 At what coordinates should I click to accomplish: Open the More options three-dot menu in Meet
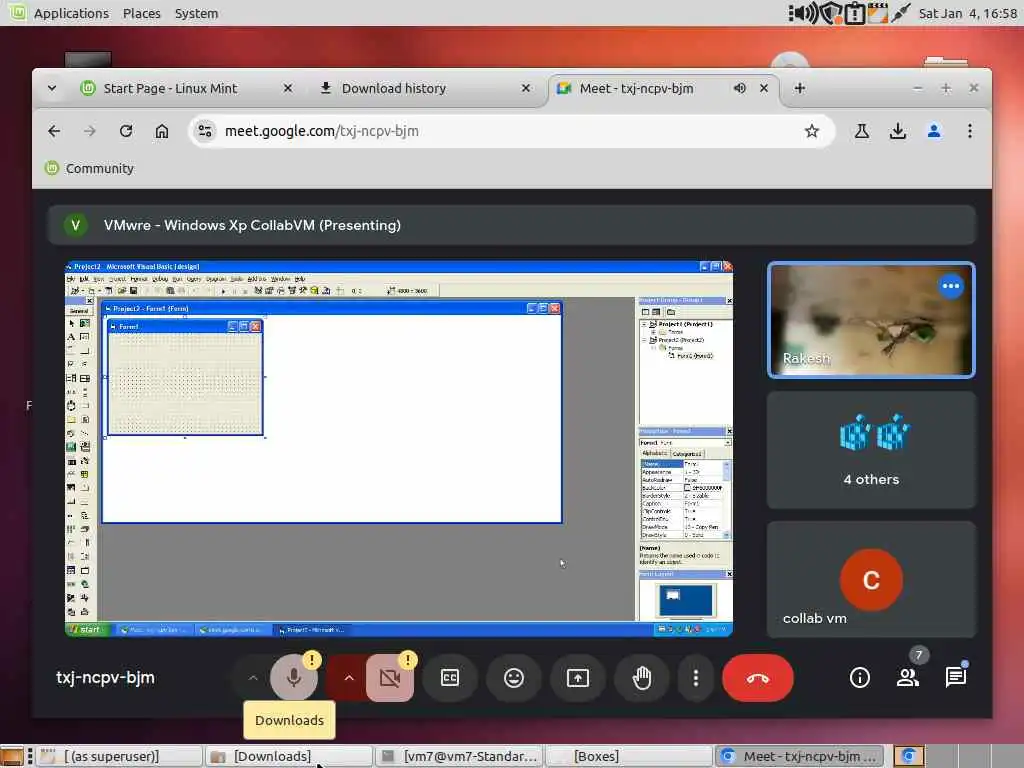696,678
